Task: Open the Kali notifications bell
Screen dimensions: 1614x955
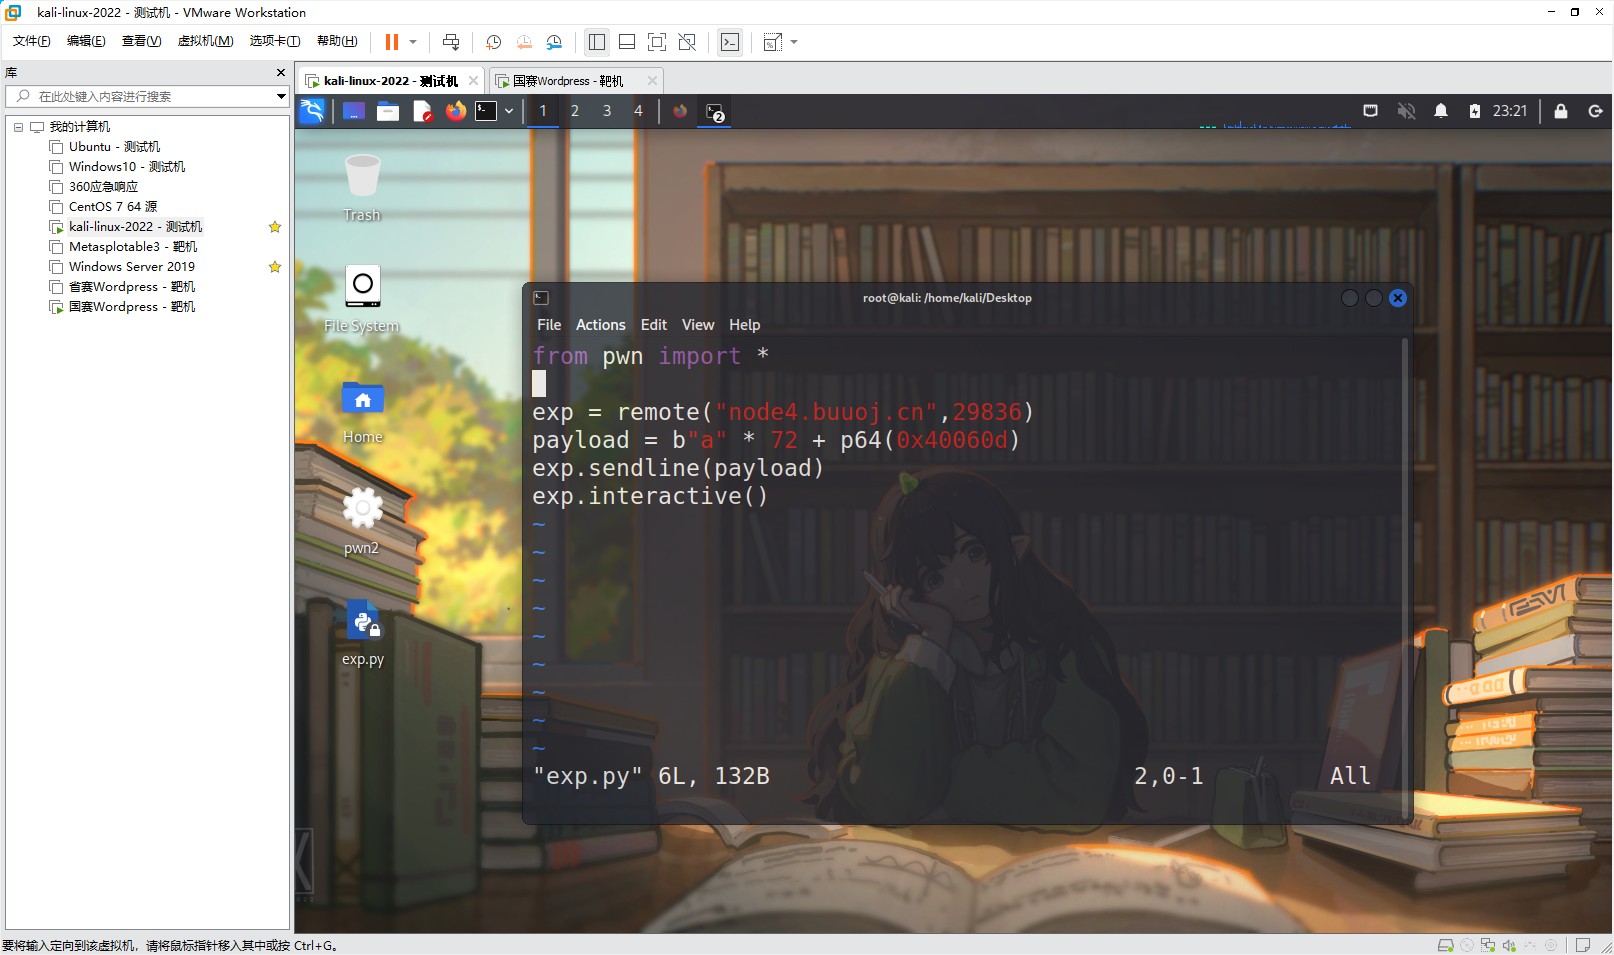Action: [x=1441, y=111]
